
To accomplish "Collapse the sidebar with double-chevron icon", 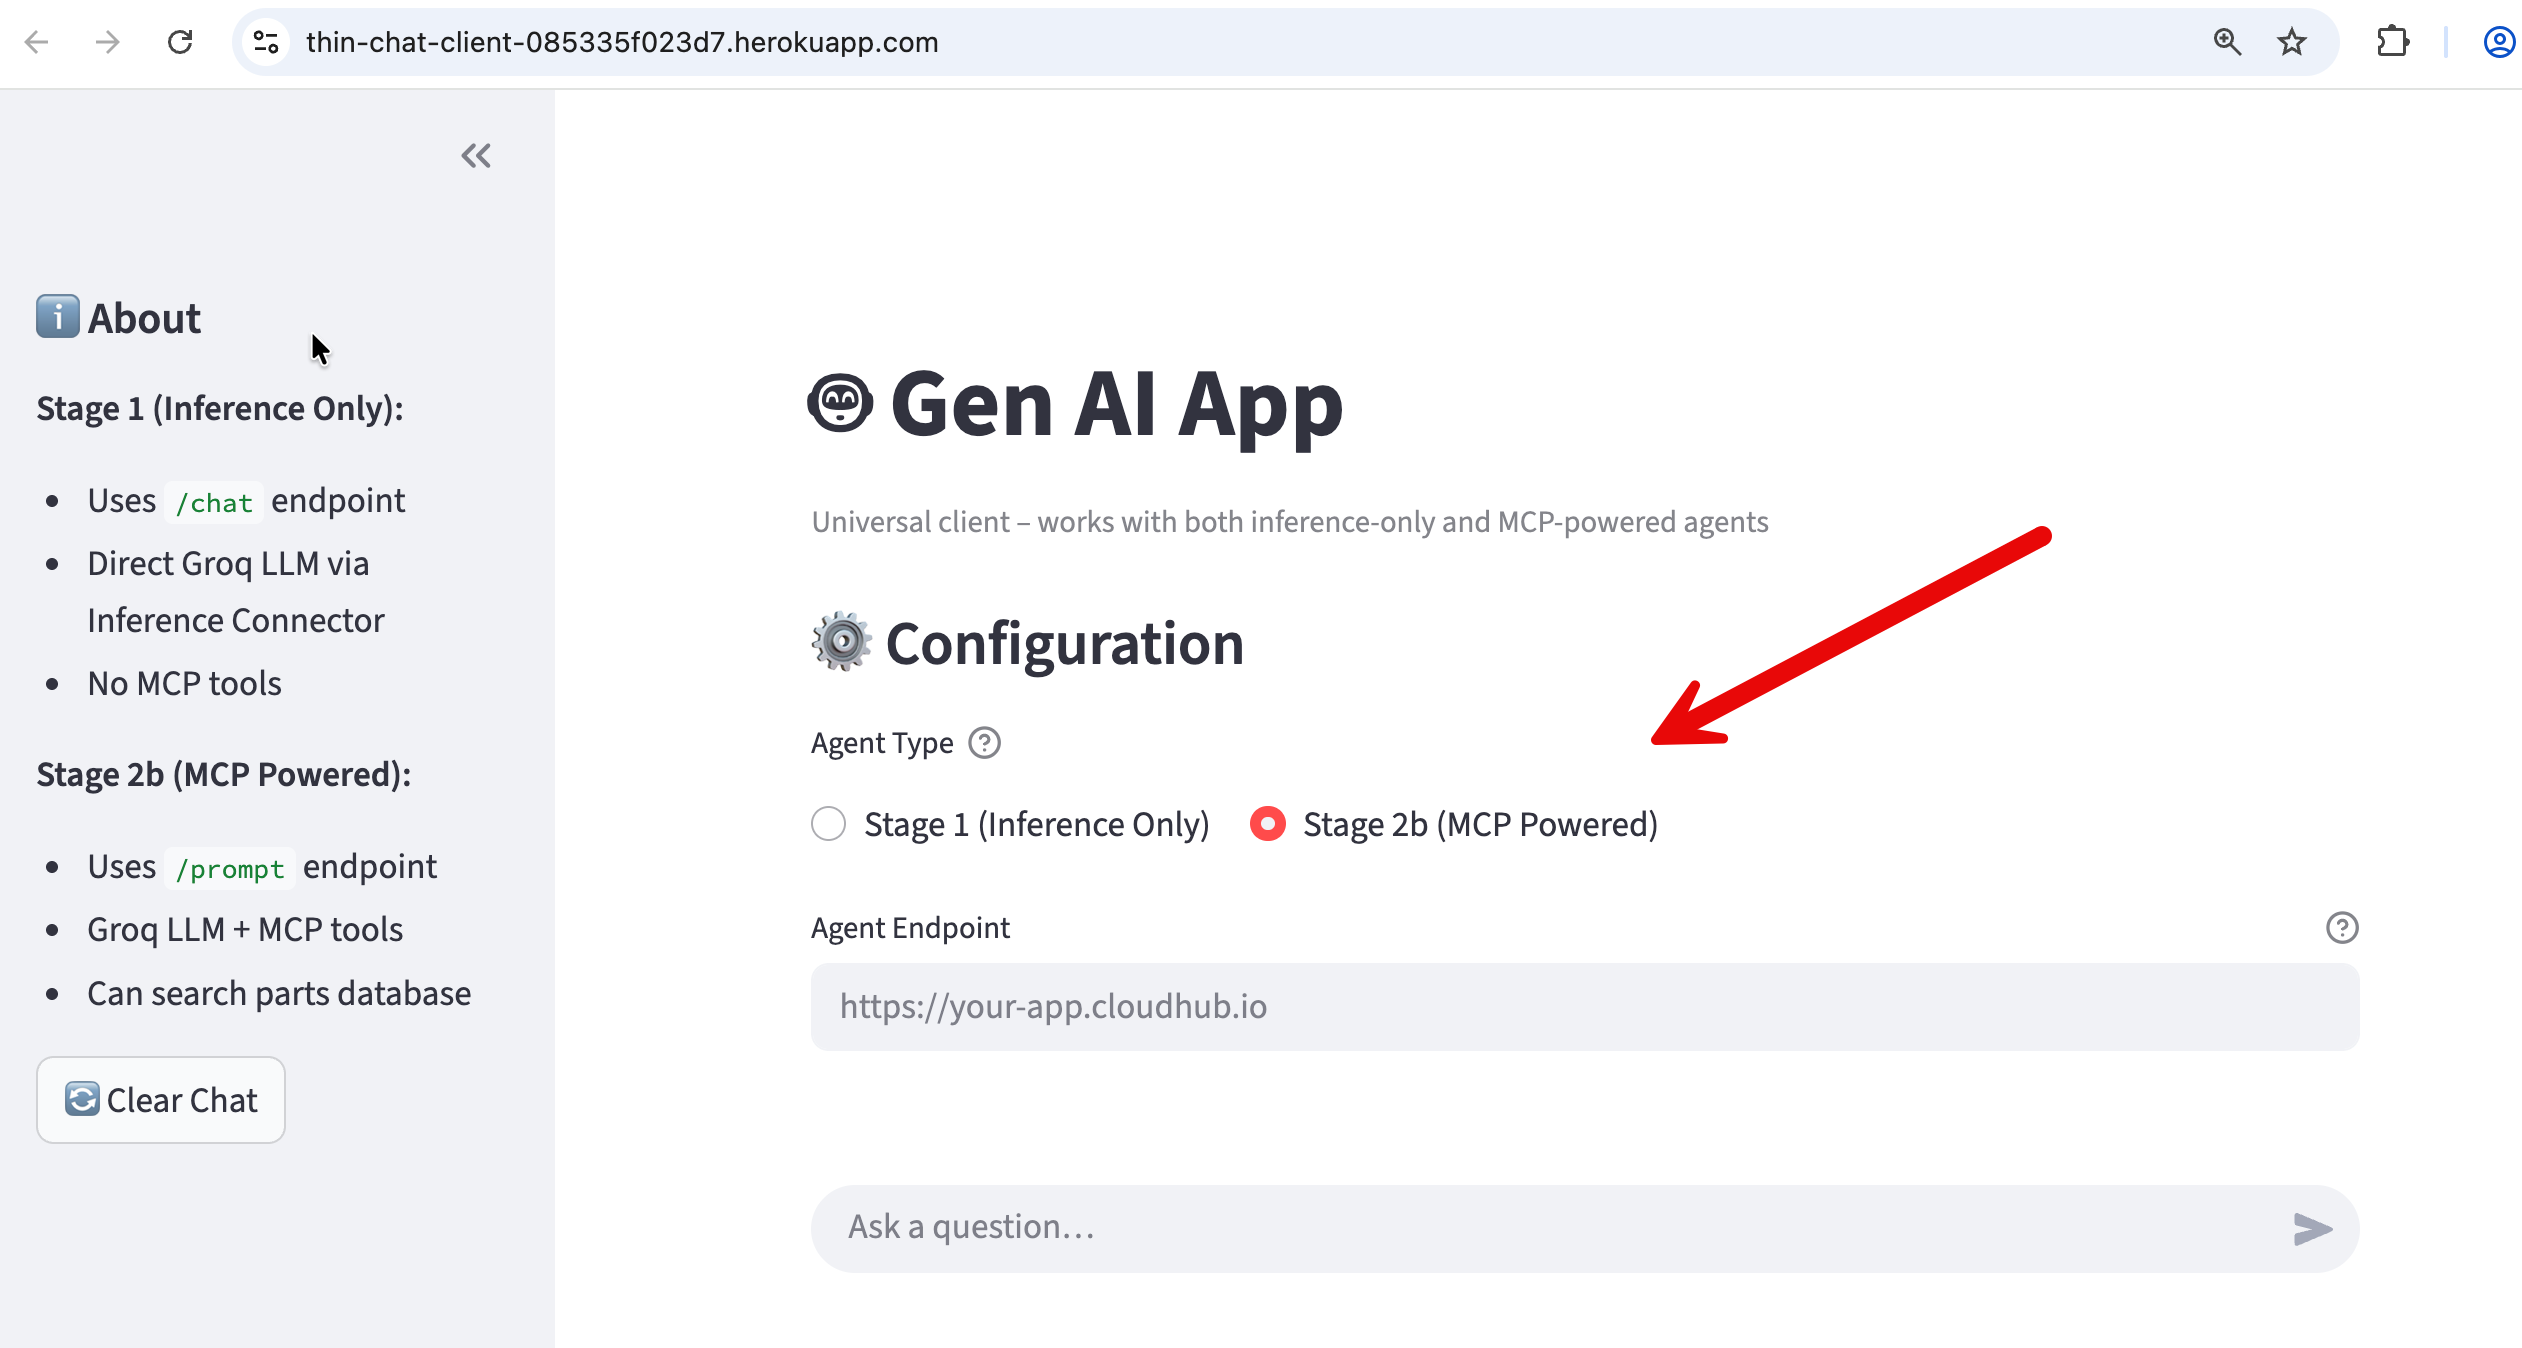I will pyautogui.click(x=476, y=156).
